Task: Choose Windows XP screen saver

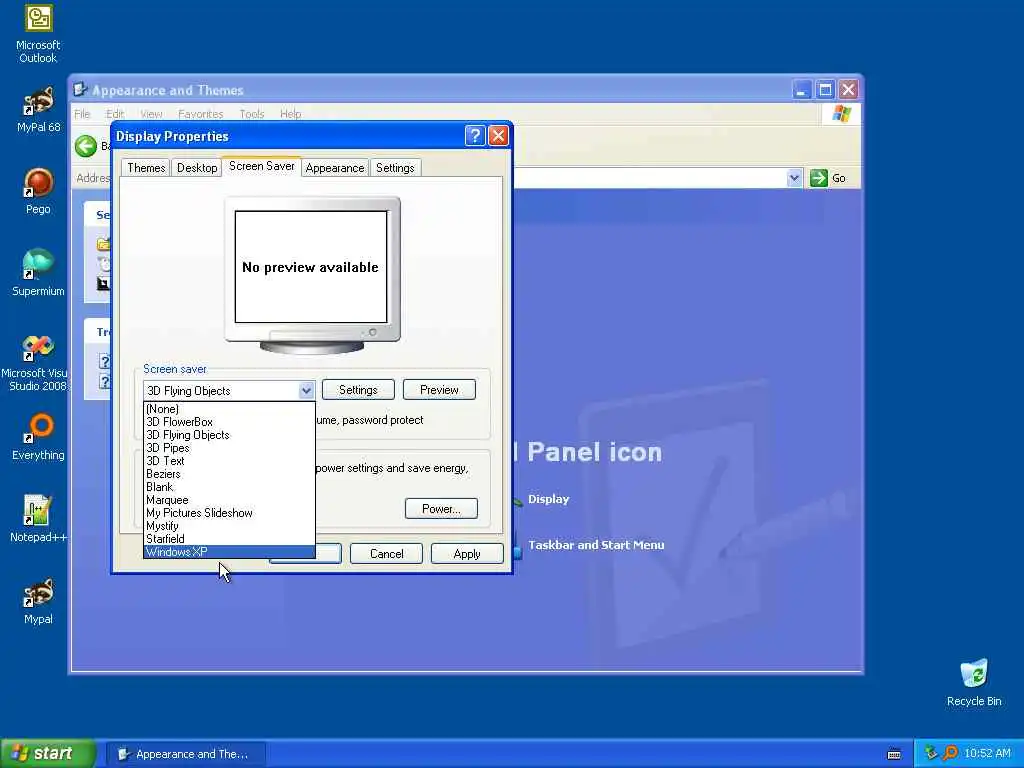Action: tap(229, 552)
